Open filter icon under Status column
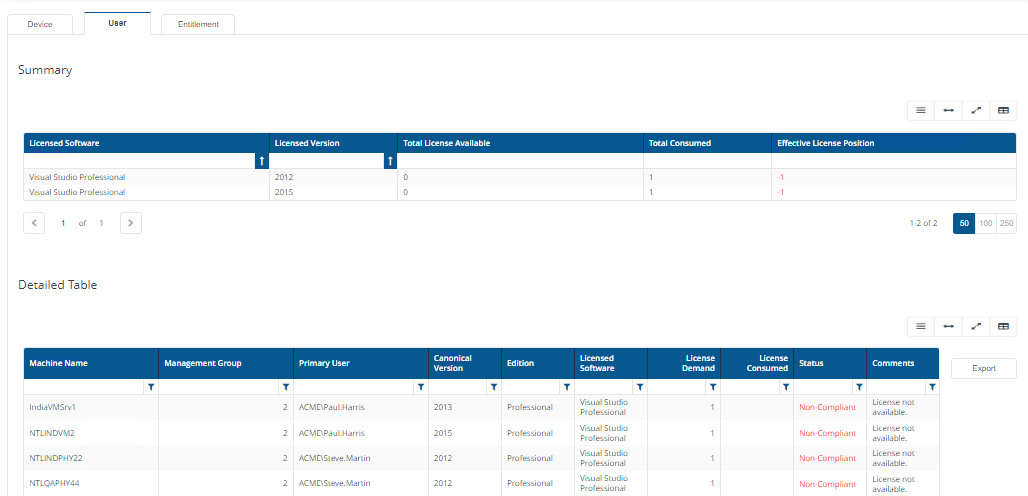Viewport: 1028px width, 496px height. click(859, 387)
